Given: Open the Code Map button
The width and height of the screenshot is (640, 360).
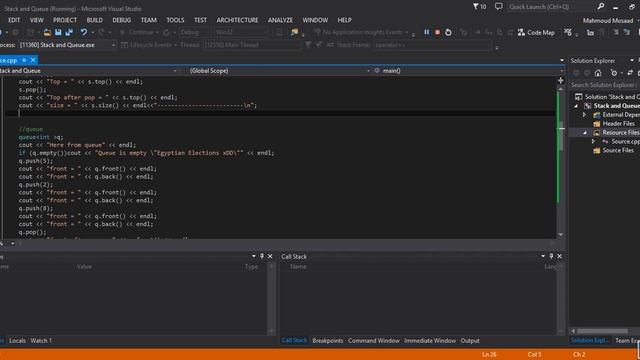Looking at the screenshot, I should coord(536,32).
